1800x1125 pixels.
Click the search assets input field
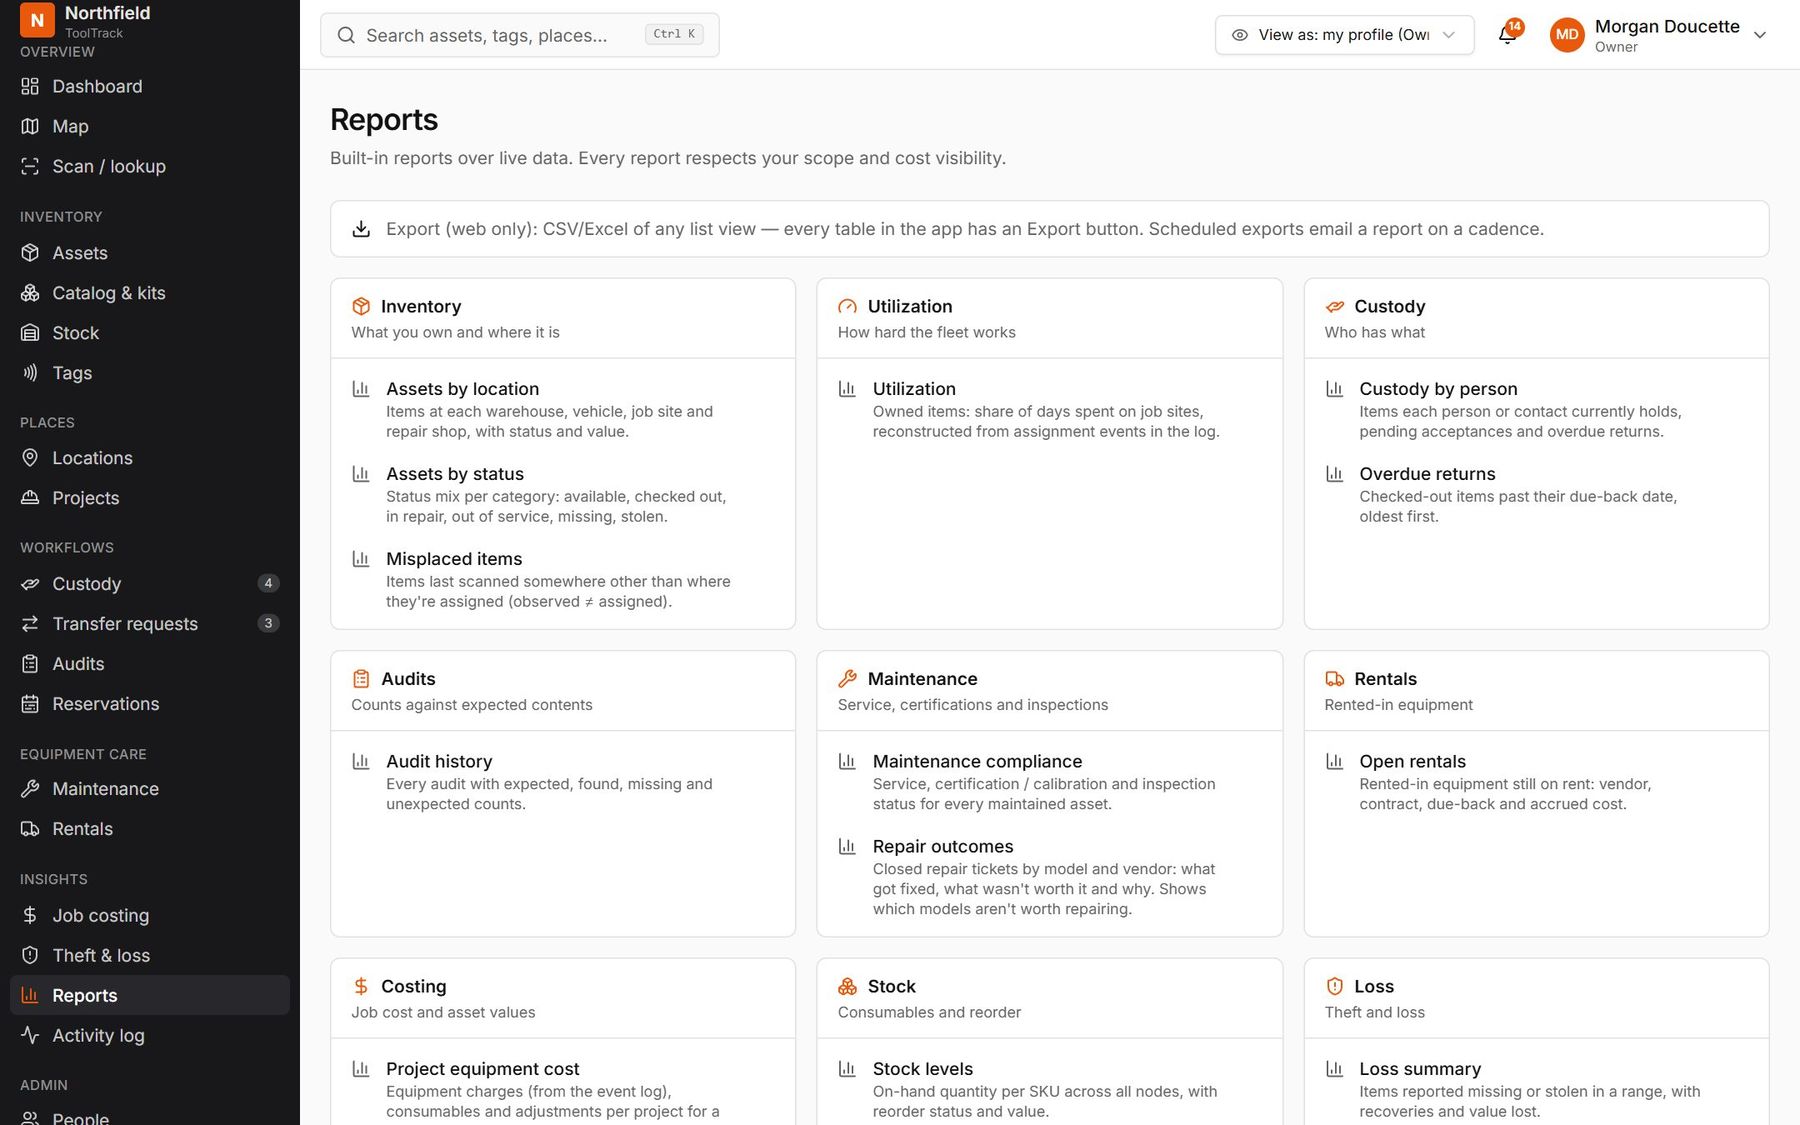(519, 35)
